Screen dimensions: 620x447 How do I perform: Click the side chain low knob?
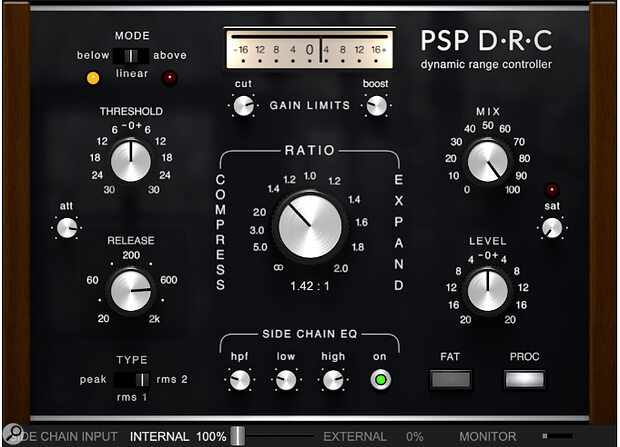[286, 380]
